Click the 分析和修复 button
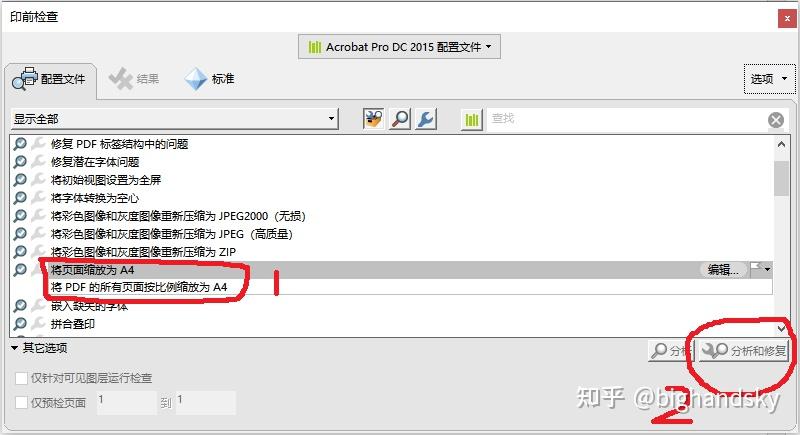This screenshot has width=800, height=435. tap(744, 350)
